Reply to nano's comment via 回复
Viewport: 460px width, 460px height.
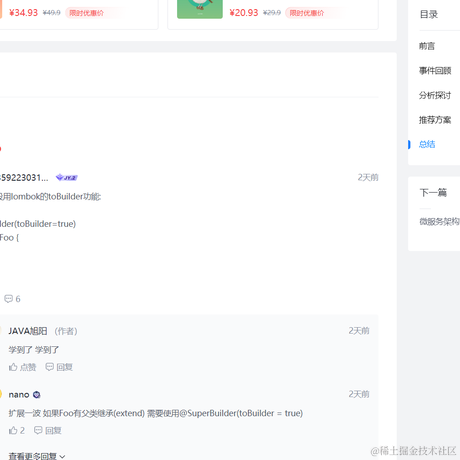[x=48, y=430]
